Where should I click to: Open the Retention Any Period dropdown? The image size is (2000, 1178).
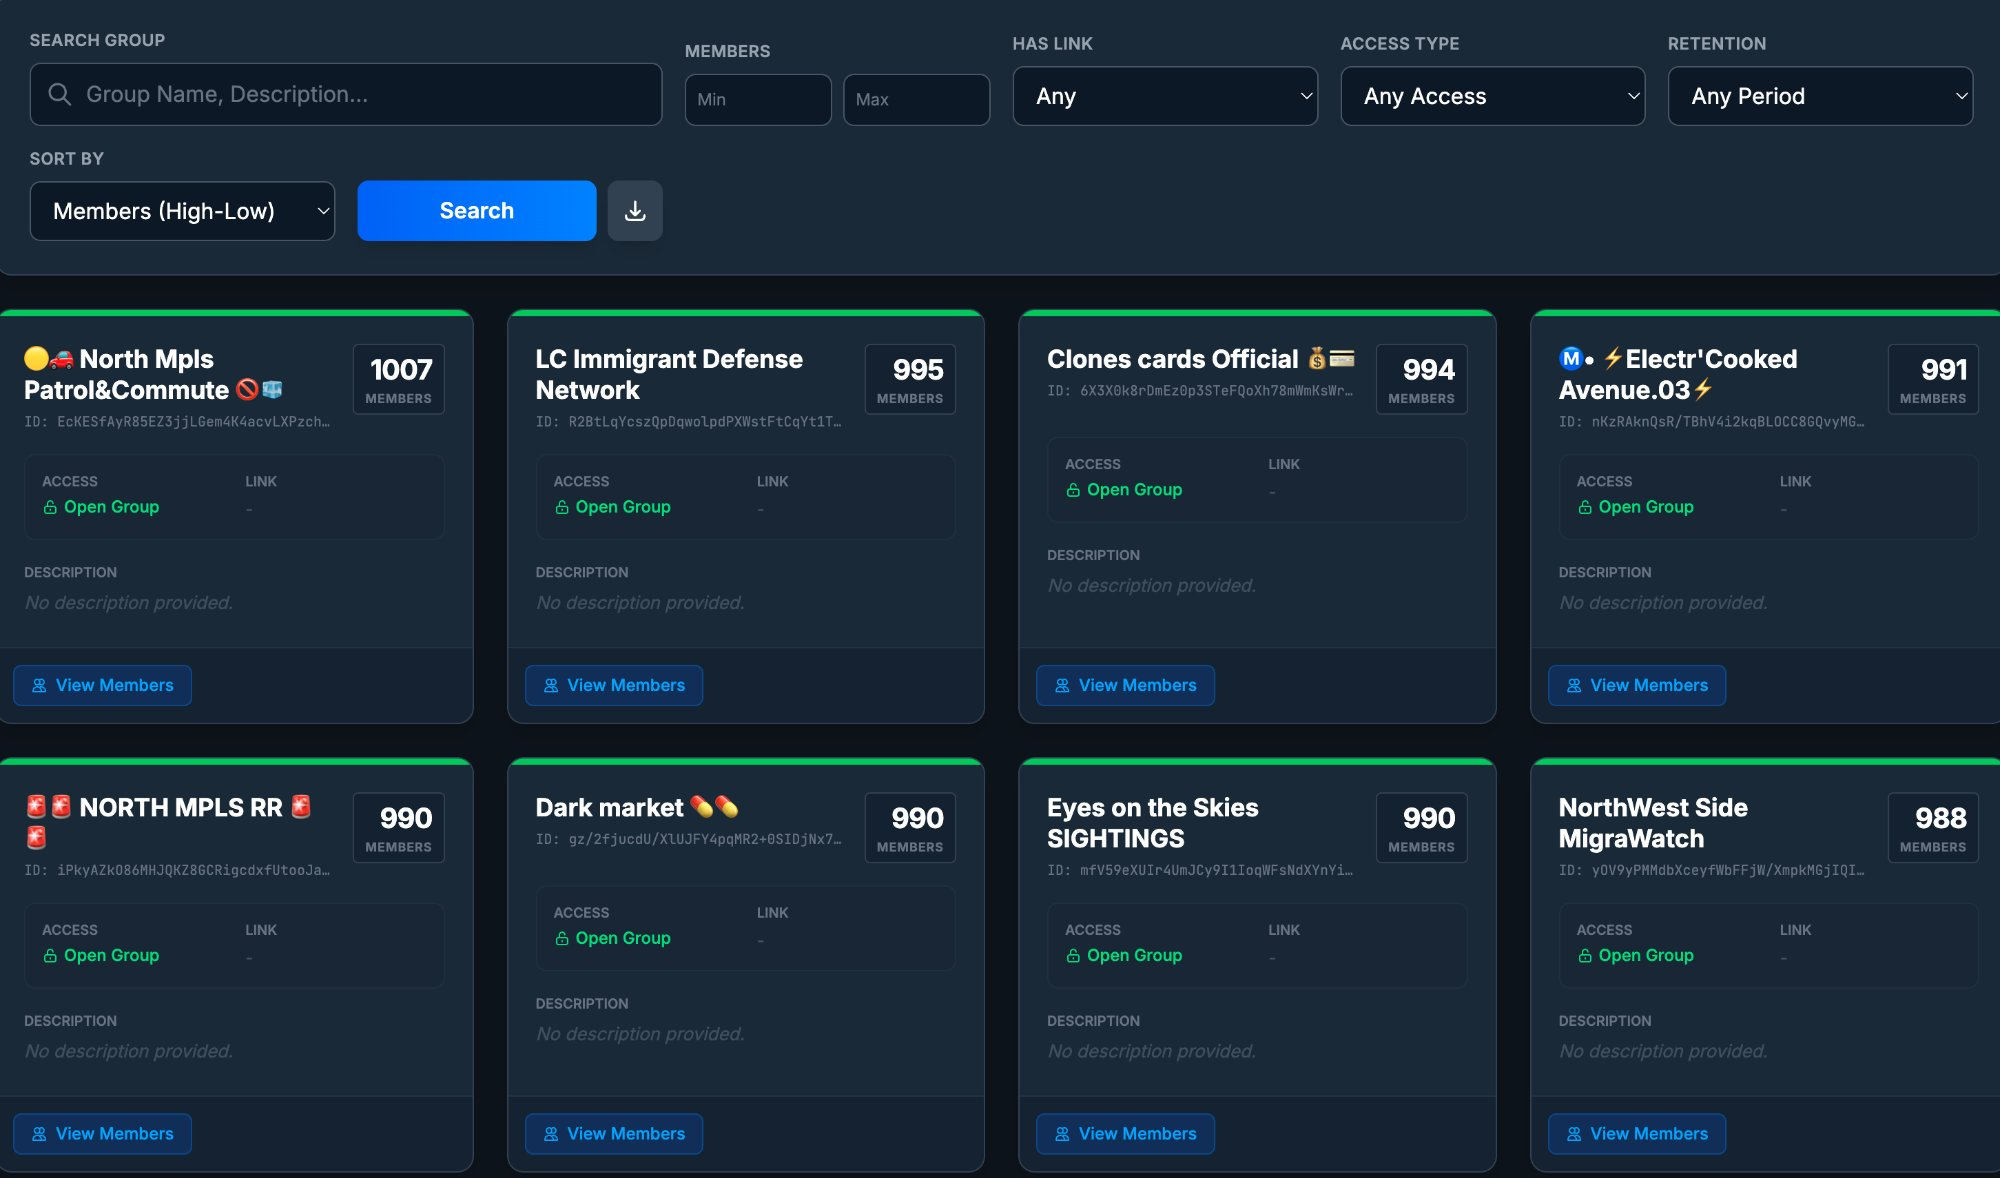coord(1819,96)
